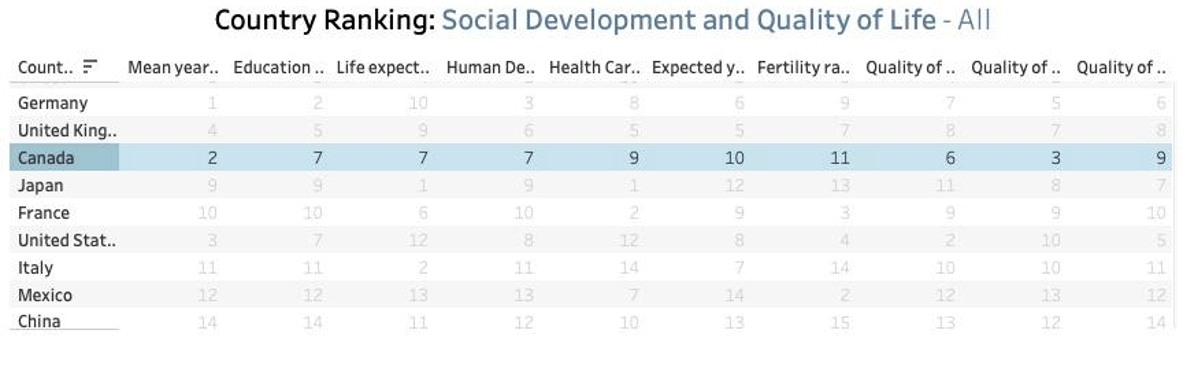Screen dimensions: 1198x368
Task: Click the Mean years column header
Action: tap(173, 67)
